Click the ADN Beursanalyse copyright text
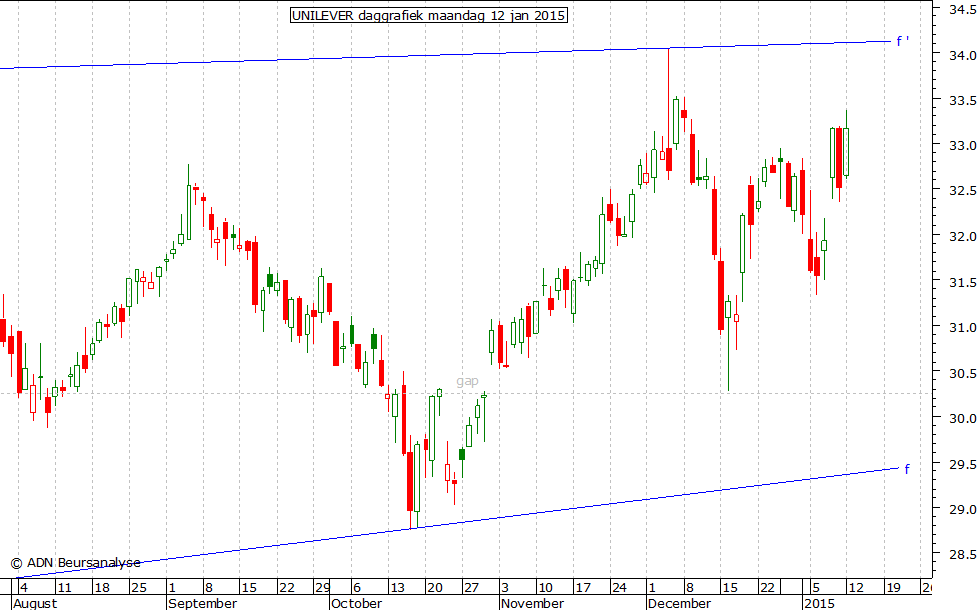Viewport: 980px width, 610px height. pyautogui.click(x=76, y=562)
